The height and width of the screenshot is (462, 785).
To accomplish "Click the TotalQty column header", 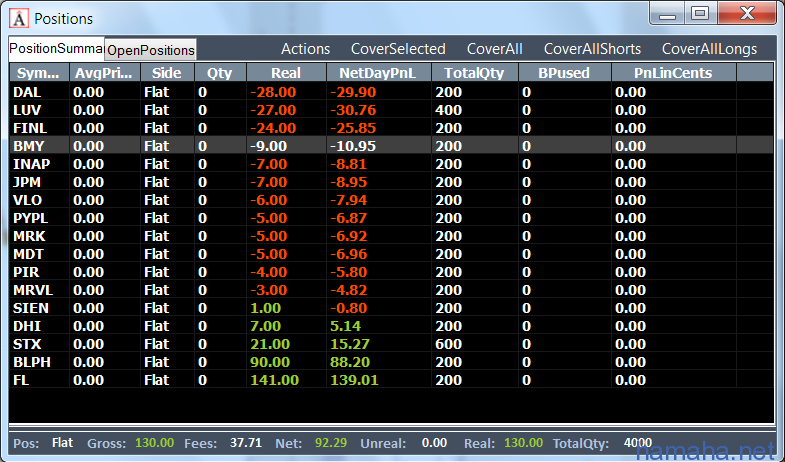I will 474,73.
